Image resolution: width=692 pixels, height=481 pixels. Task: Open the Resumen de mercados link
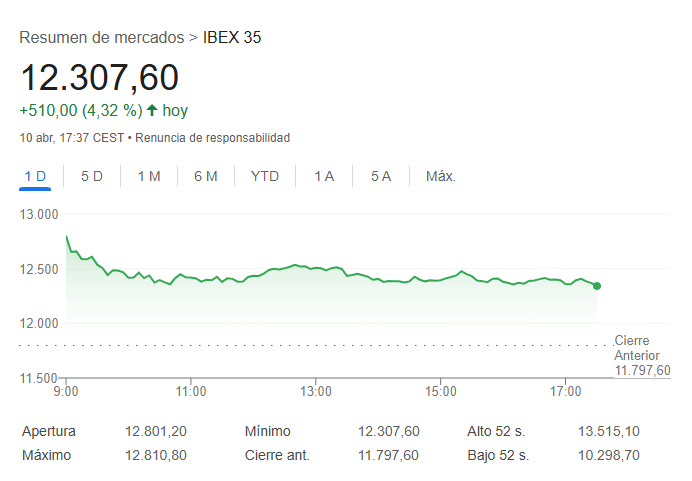[101, 38]
